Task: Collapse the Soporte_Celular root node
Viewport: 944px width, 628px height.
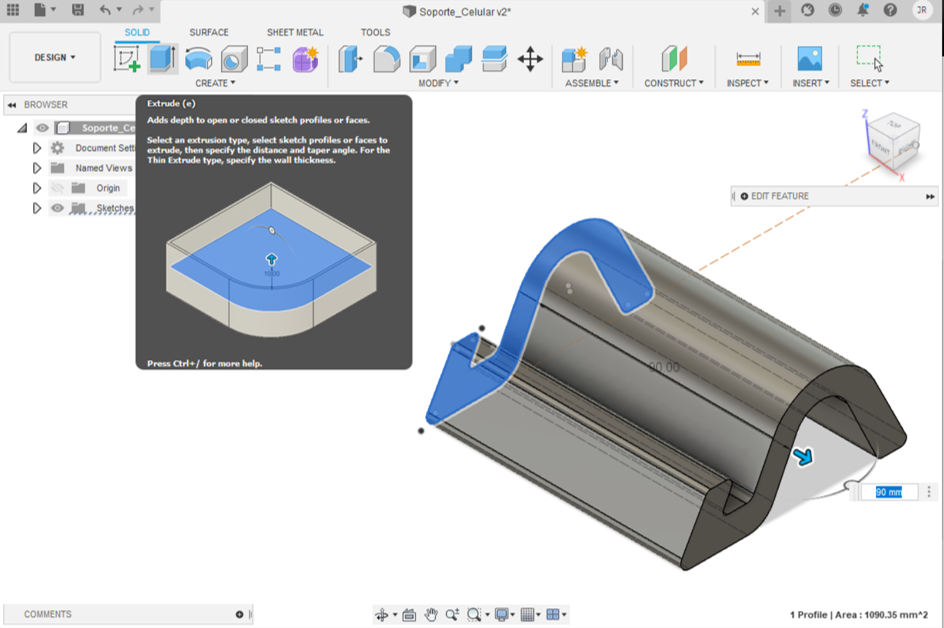Action: click(x=22, y=128)
